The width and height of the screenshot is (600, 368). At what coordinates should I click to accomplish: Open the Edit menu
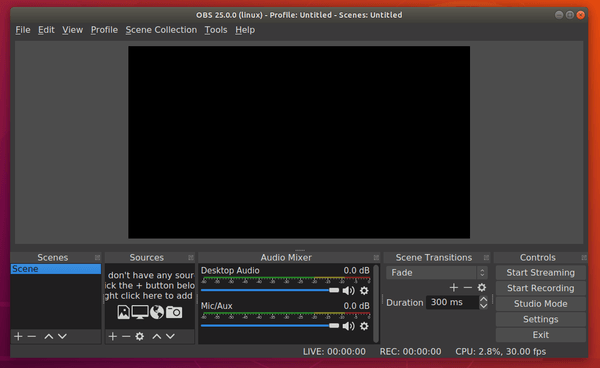click(x=46, y=30)
